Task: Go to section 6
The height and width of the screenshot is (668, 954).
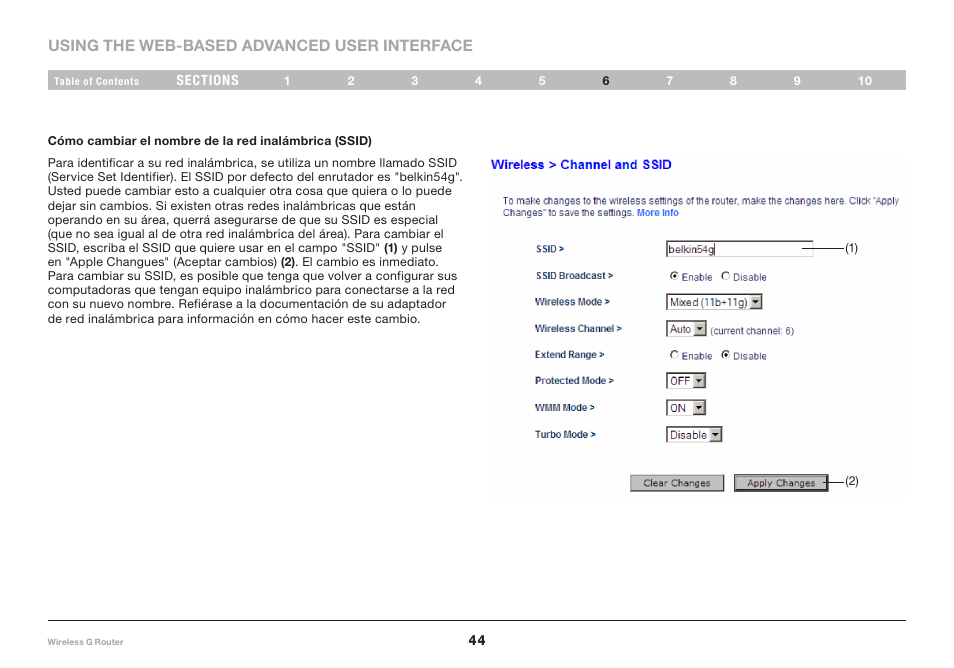Action: (x=605, y=81)
